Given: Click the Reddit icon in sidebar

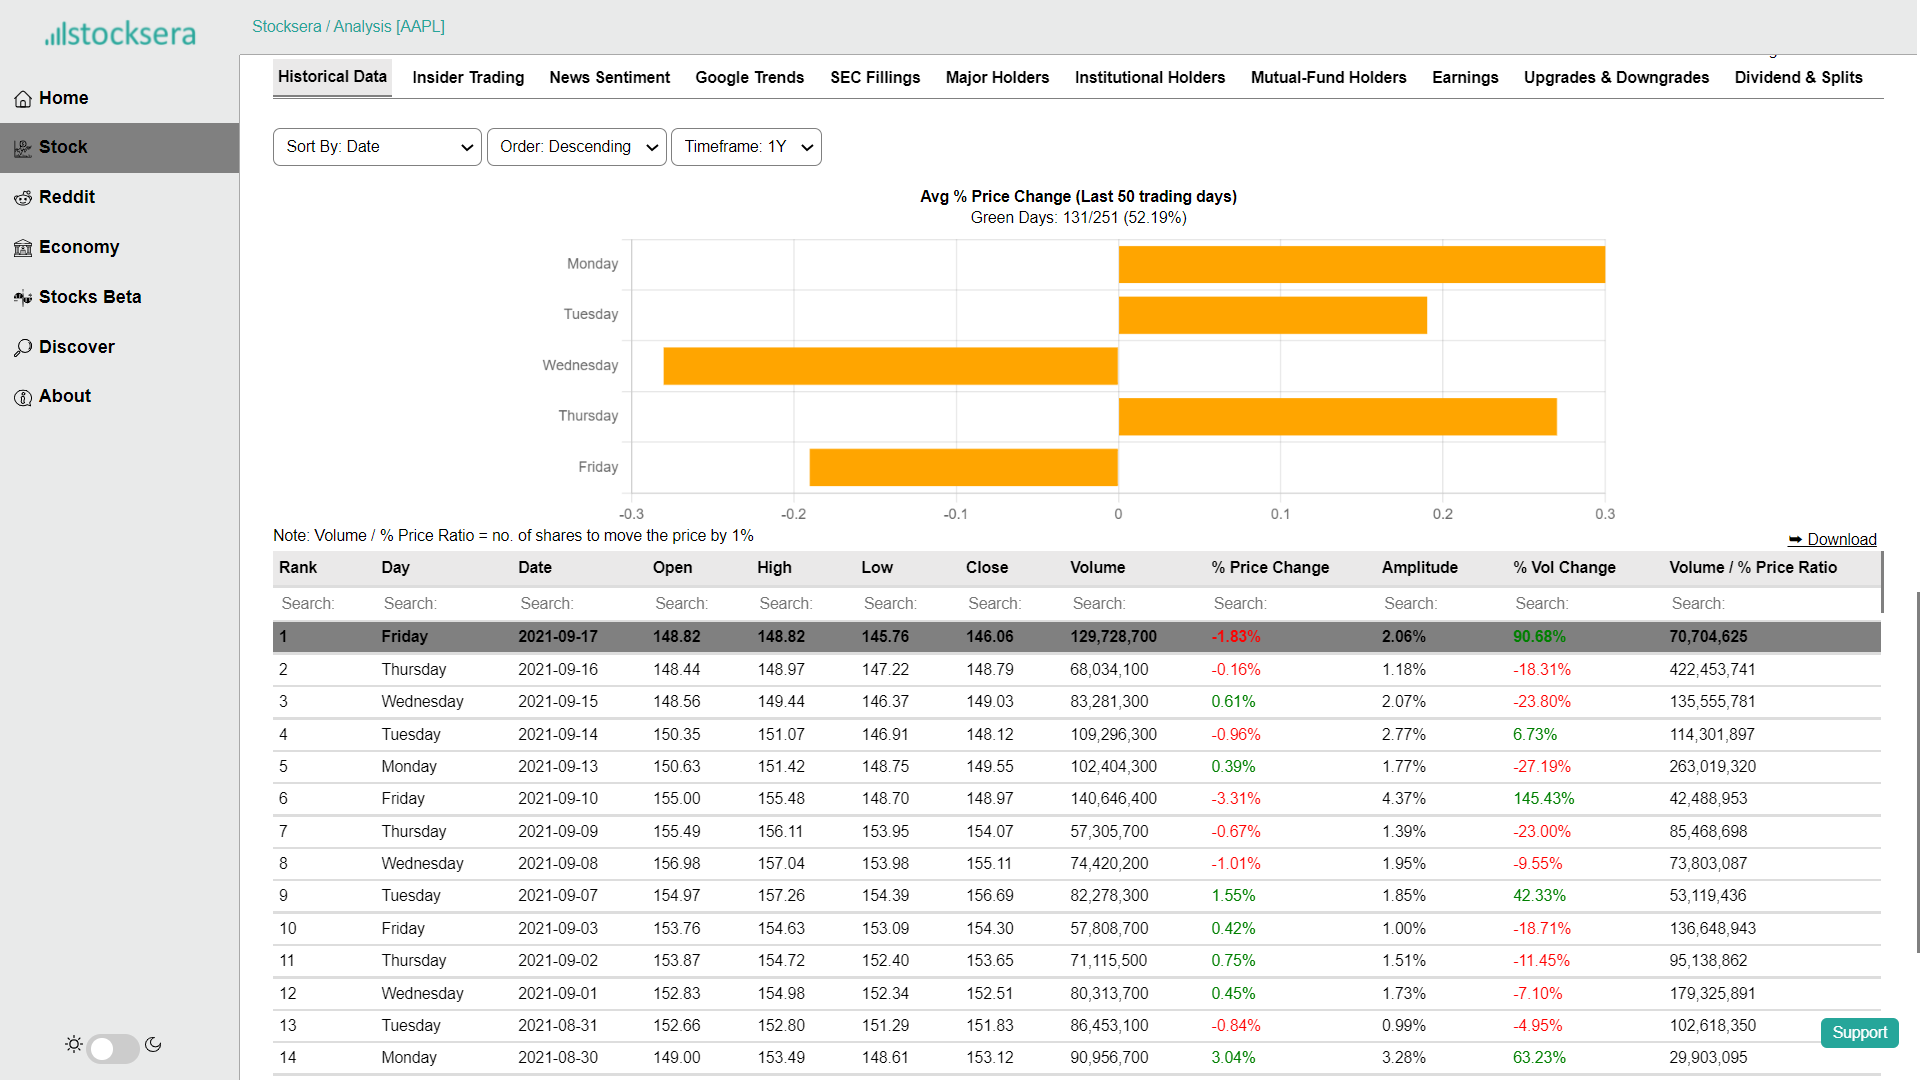Looking at the screenshot, I should click(23, 198).
